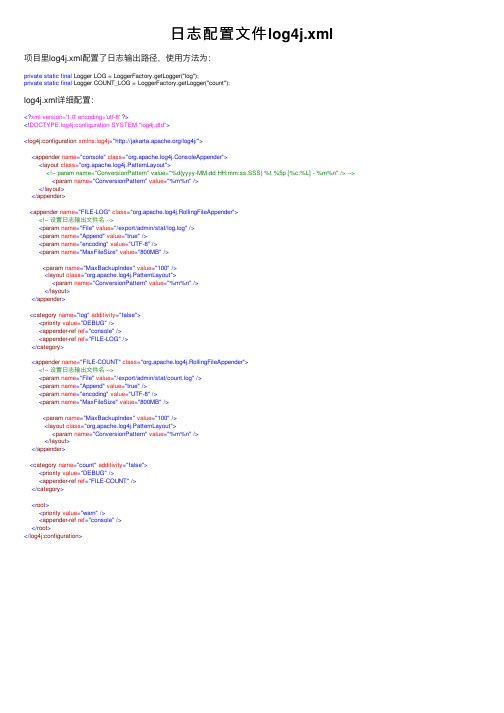
Task: Select the appender name="FILE-LOG" RollingFileAppender line
Action: click(134, 212)
